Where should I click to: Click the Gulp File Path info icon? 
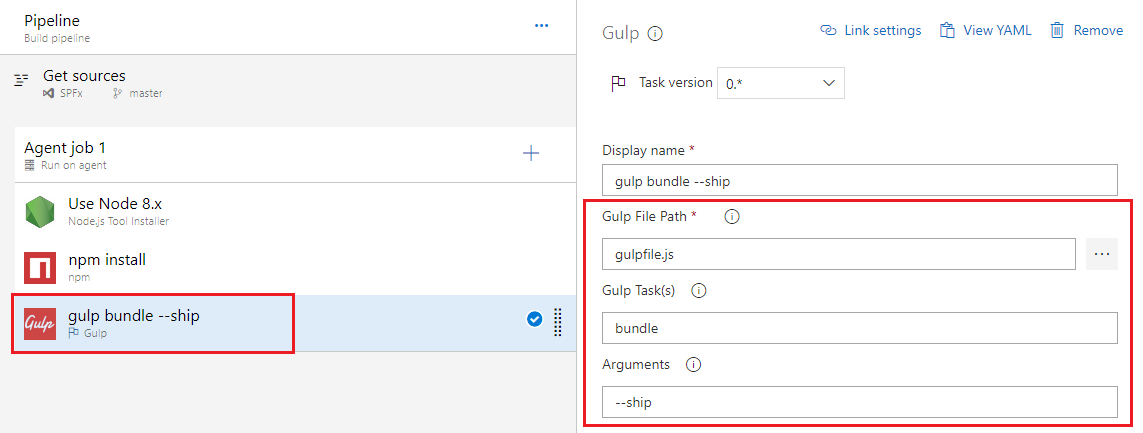[x=731, y=217]
